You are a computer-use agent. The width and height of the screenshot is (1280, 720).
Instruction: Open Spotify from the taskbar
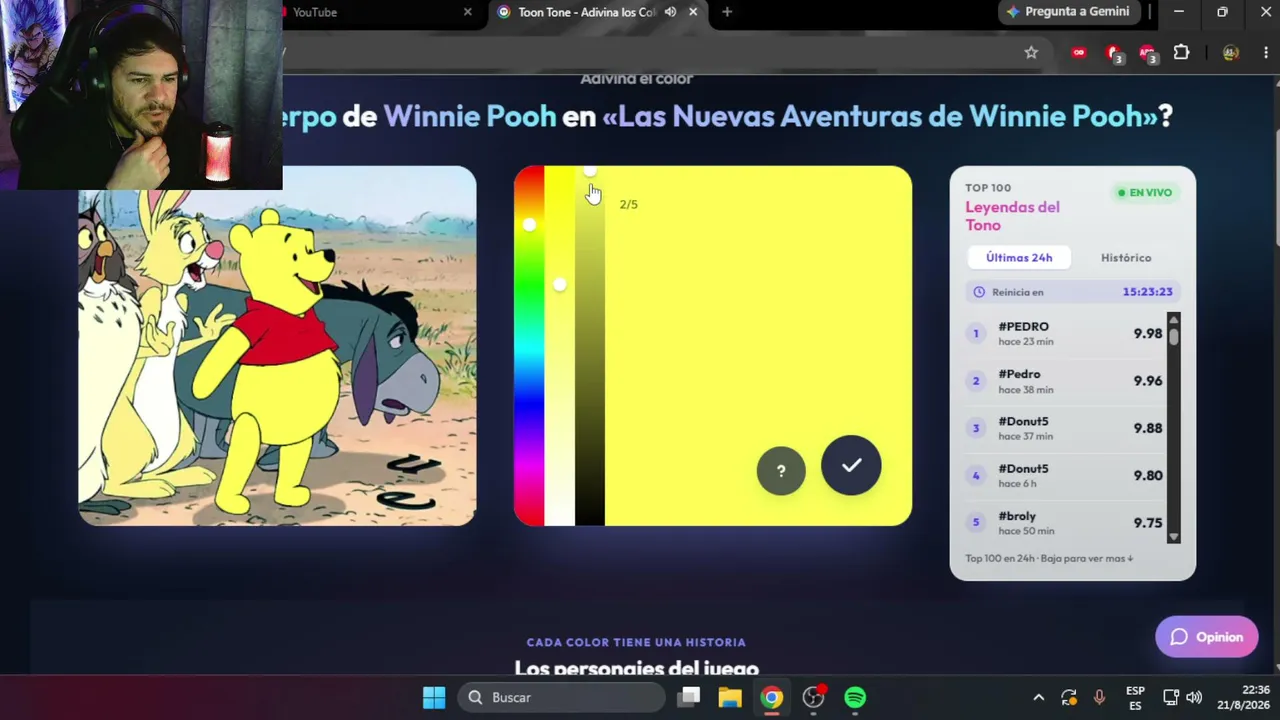(855, 697)
